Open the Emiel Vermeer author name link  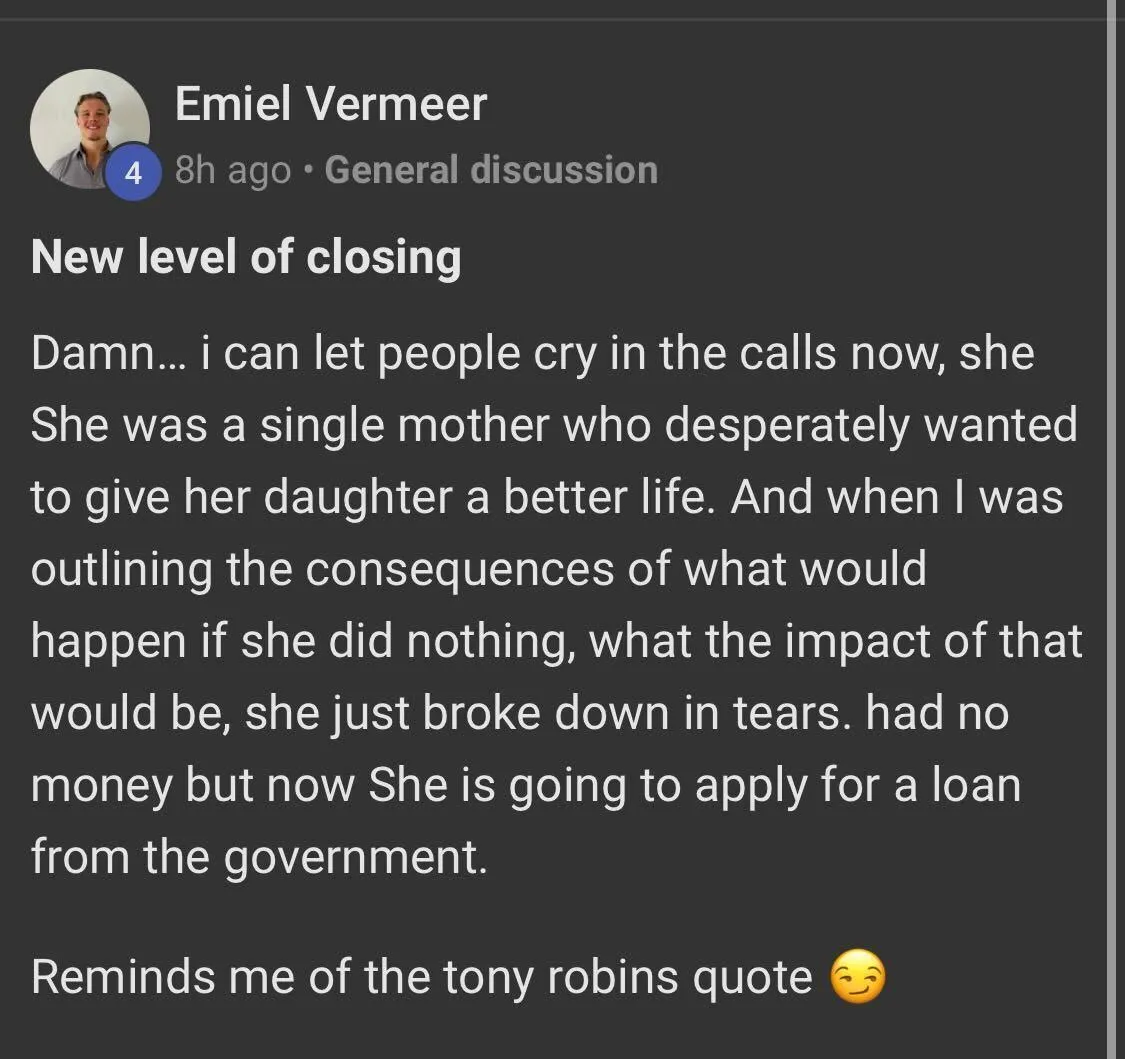pos(331,104)
